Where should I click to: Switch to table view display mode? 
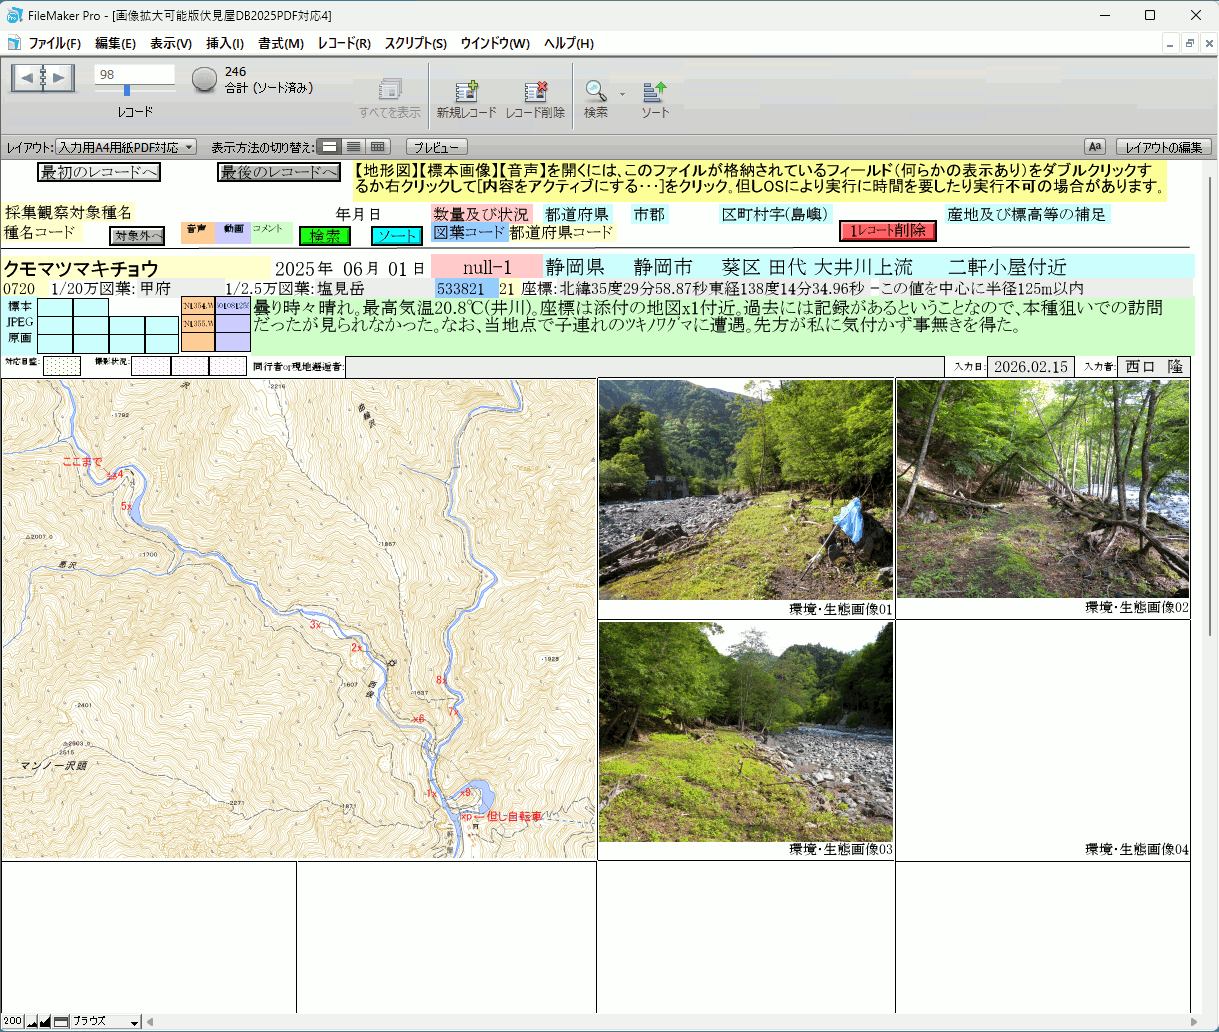pos(377,147)
